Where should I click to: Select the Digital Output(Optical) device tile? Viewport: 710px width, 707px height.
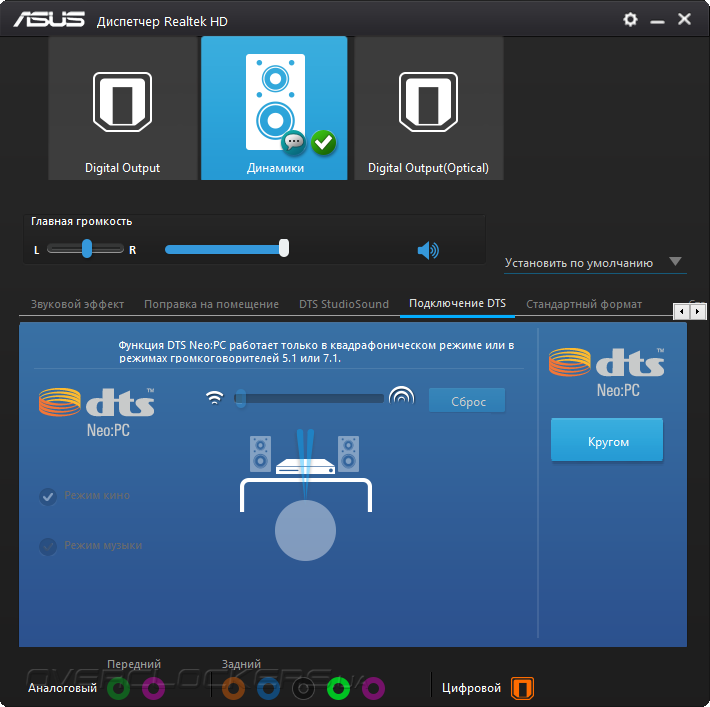click(x=428, y=108)
